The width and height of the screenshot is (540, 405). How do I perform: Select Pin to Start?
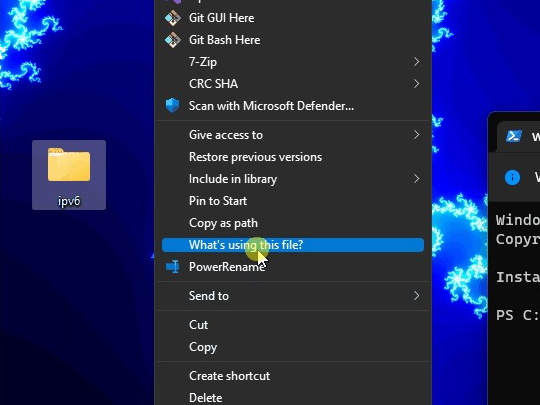pos(293,201)
